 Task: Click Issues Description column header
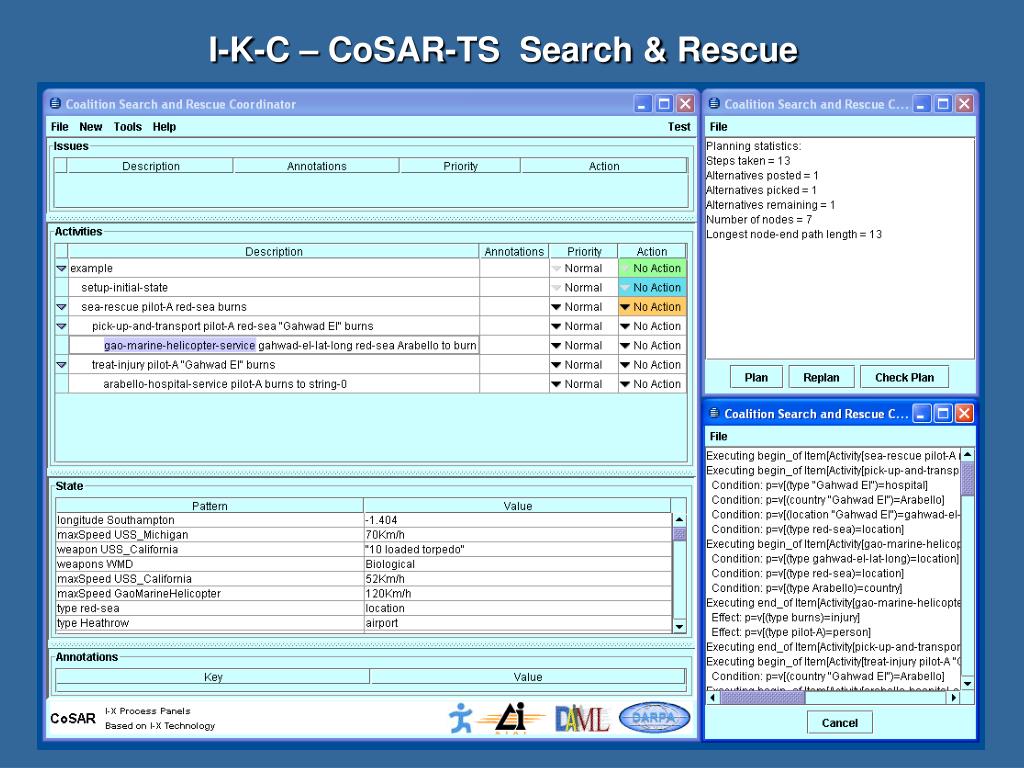pyautogui.click(x=150, y=166)
